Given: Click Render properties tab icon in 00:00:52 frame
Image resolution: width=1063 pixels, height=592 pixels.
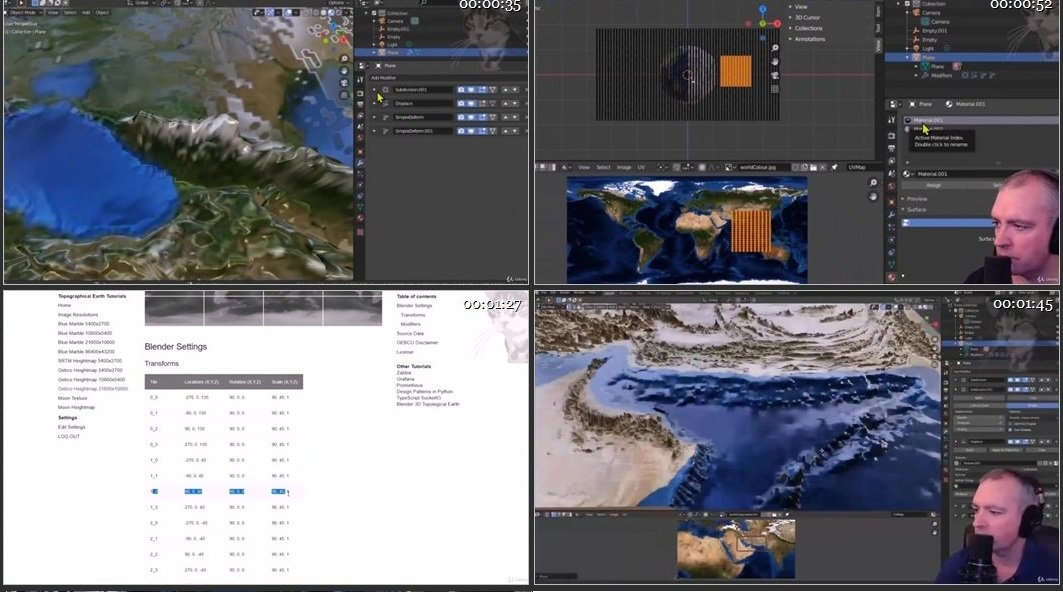Looking at the screenshot, I should click(x=891, y=136).
